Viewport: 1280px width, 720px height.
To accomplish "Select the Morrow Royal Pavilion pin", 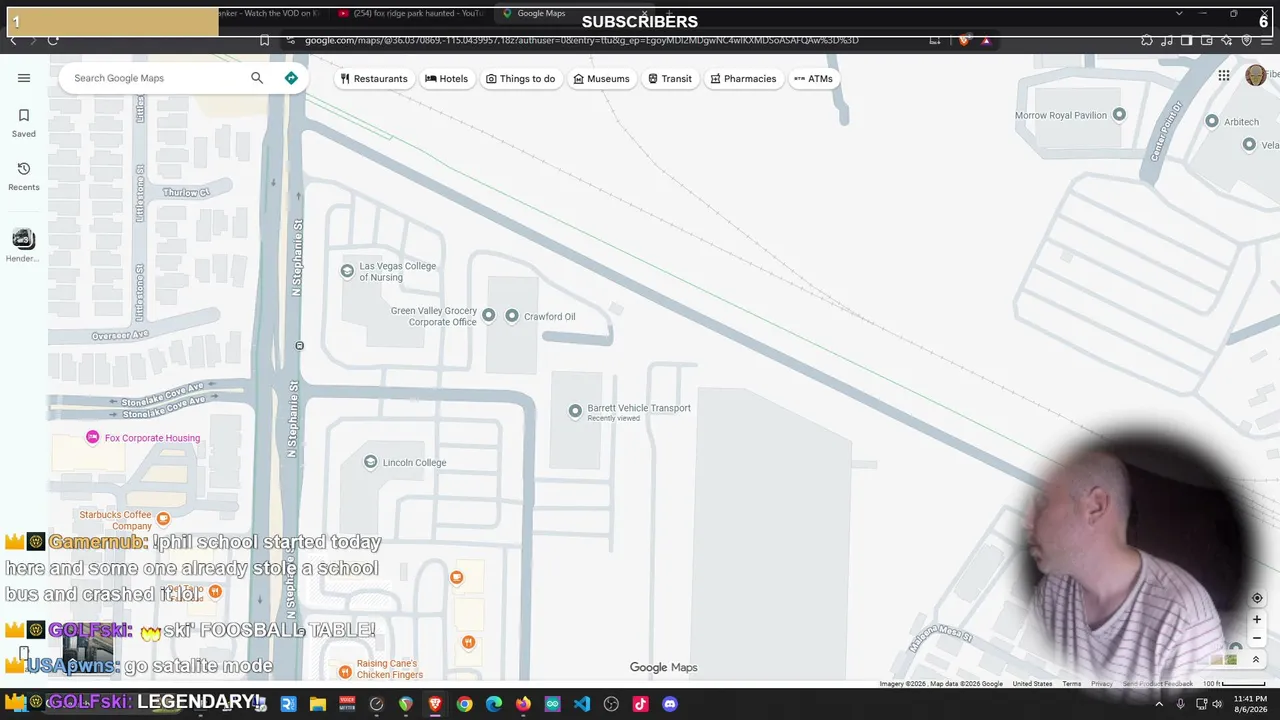I will coord(1119,115).
